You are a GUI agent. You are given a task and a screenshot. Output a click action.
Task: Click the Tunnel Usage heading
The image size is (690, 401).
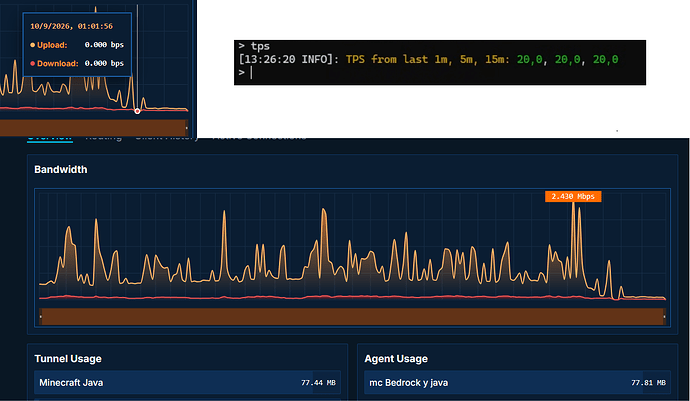tap(68, 359)
